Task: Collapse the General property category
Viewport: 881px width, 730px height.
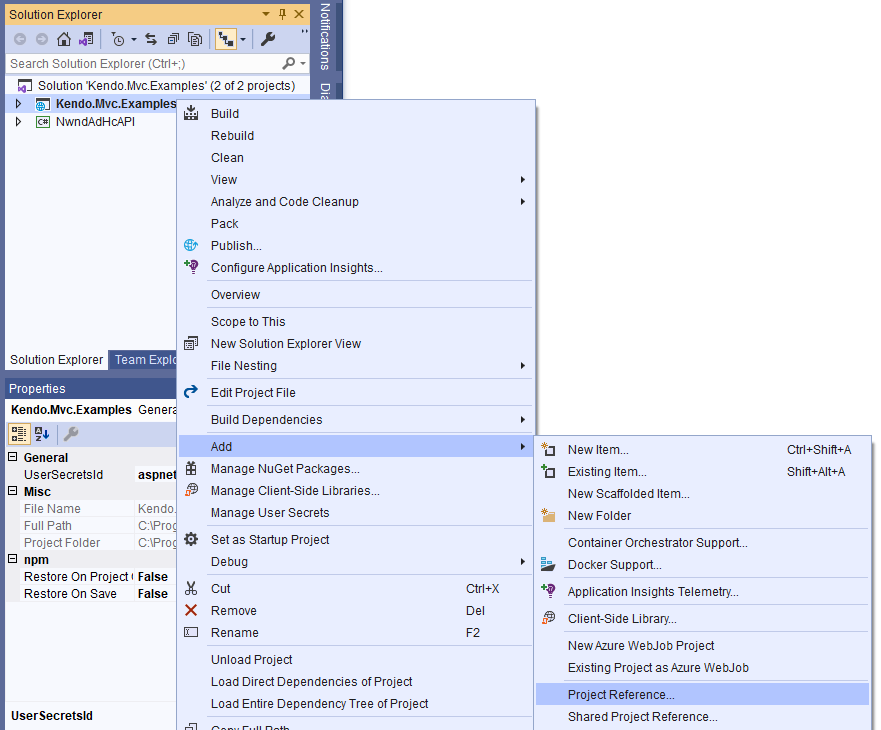Action: click(x=12, y=457)
